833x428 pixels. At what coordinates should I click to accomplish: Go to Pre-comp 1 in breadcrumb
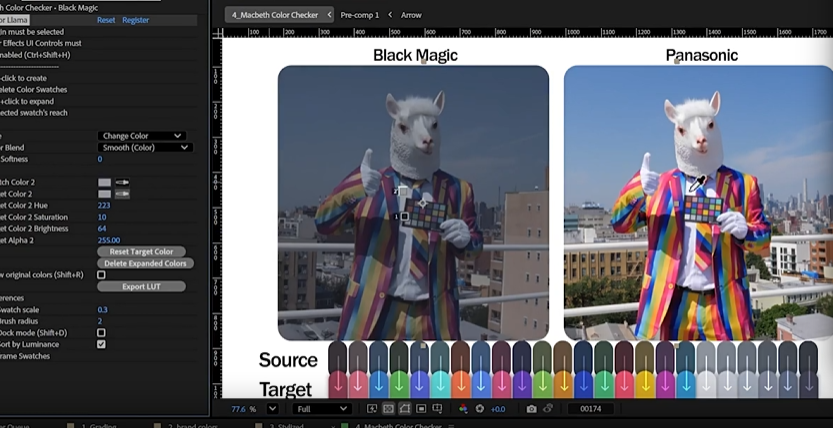(x=360, y=15)
